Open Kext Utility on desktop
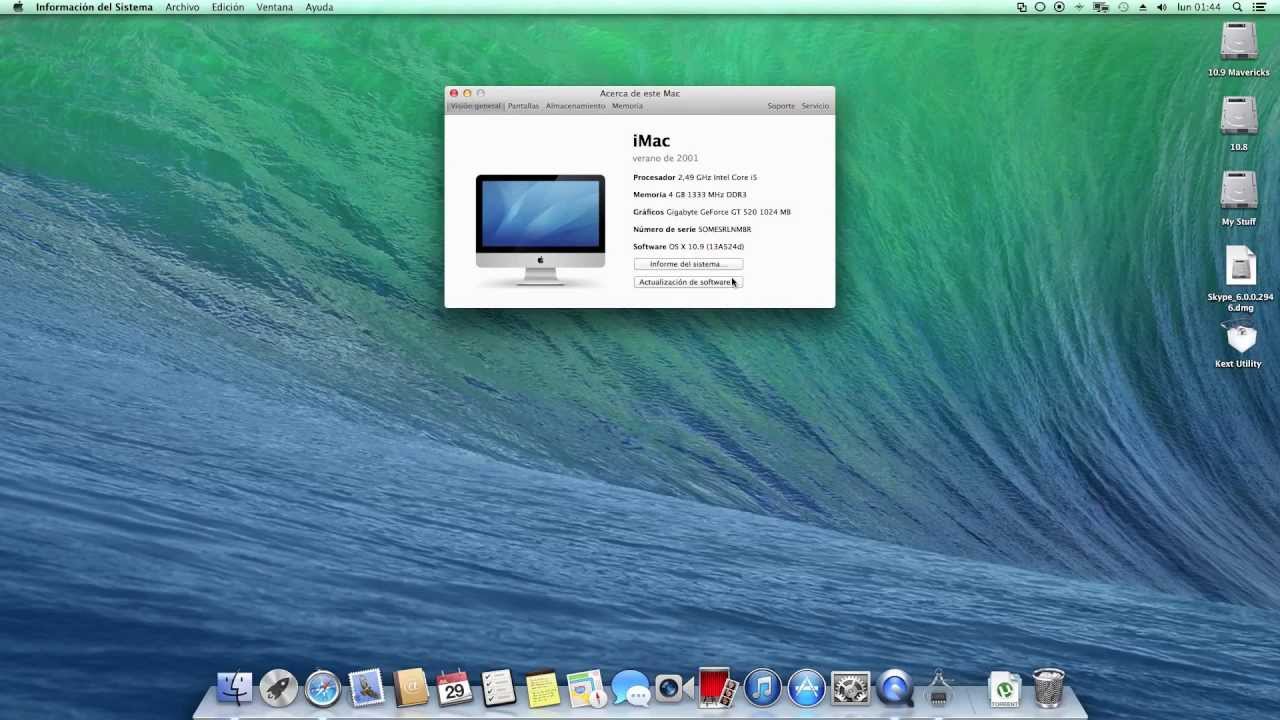This screenshot has width=1280, height=720. pyautogui.click(x=1238, y=346)
